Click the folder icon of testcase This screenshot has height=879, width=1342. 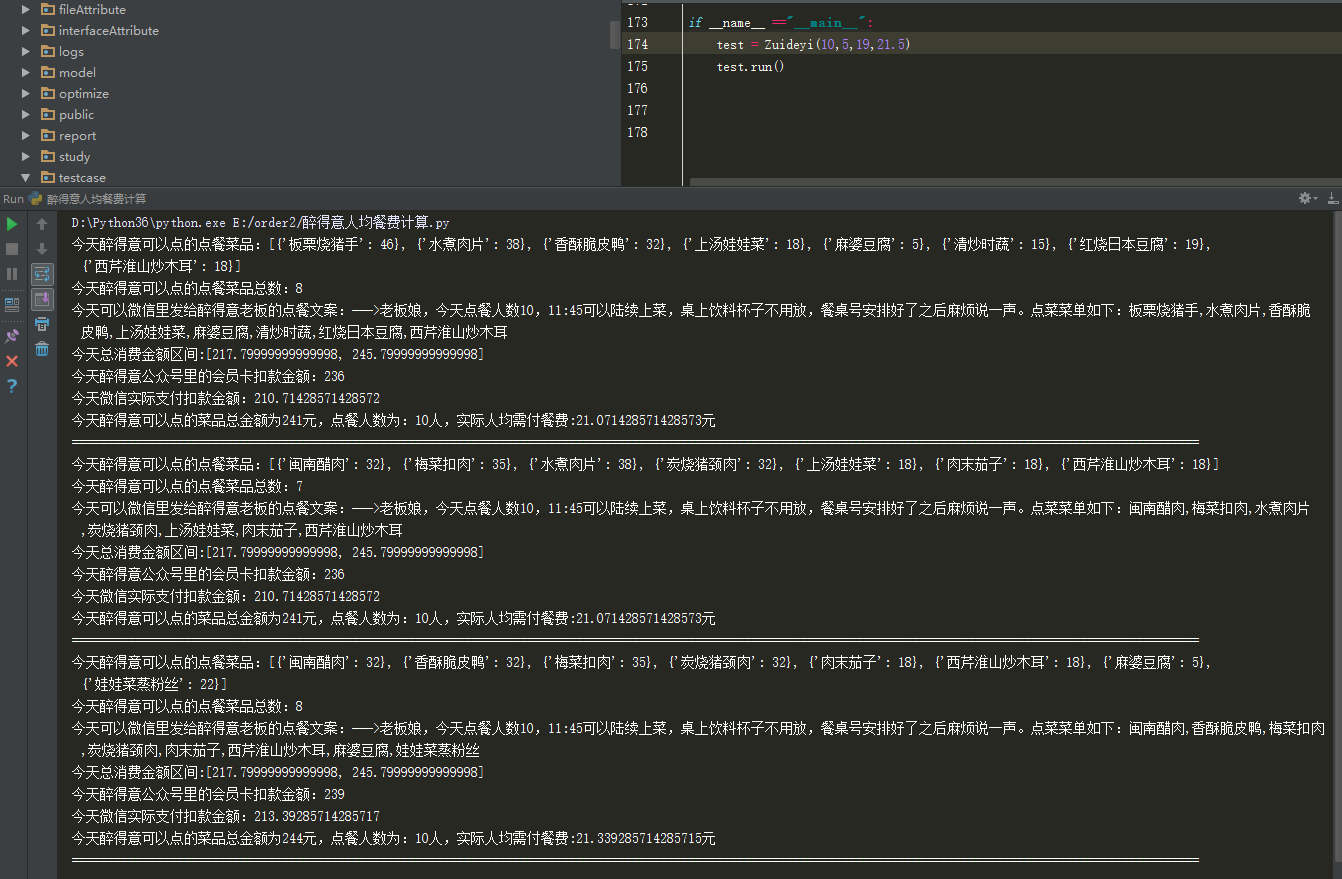click(48, 177)
